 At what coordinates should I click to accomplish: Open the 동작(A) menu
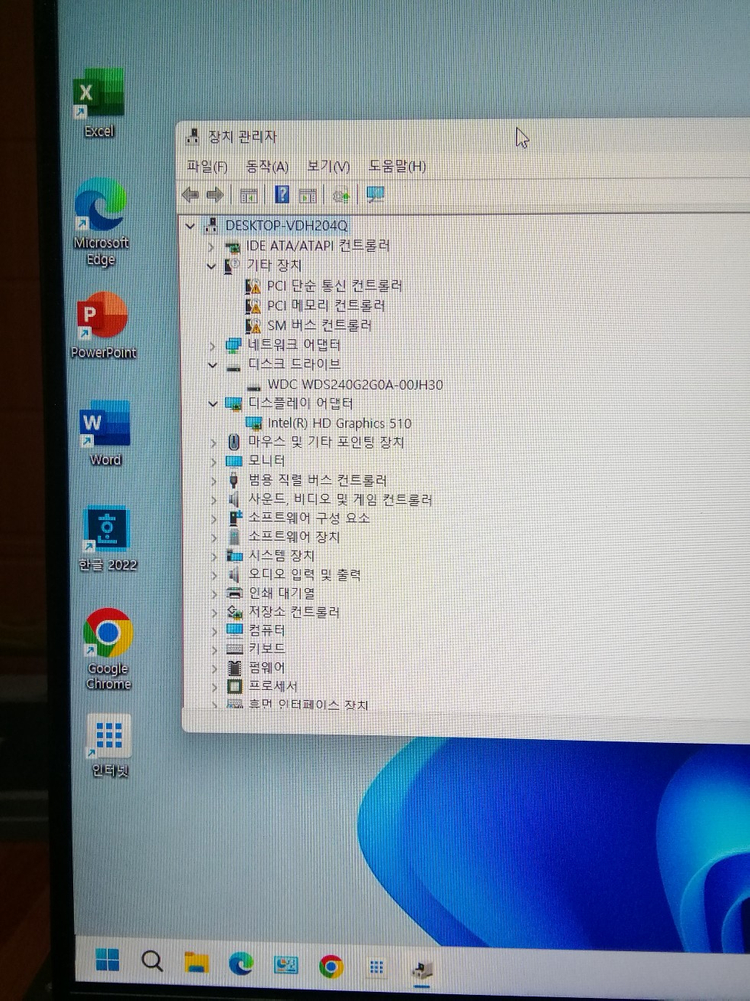(267, 167)
